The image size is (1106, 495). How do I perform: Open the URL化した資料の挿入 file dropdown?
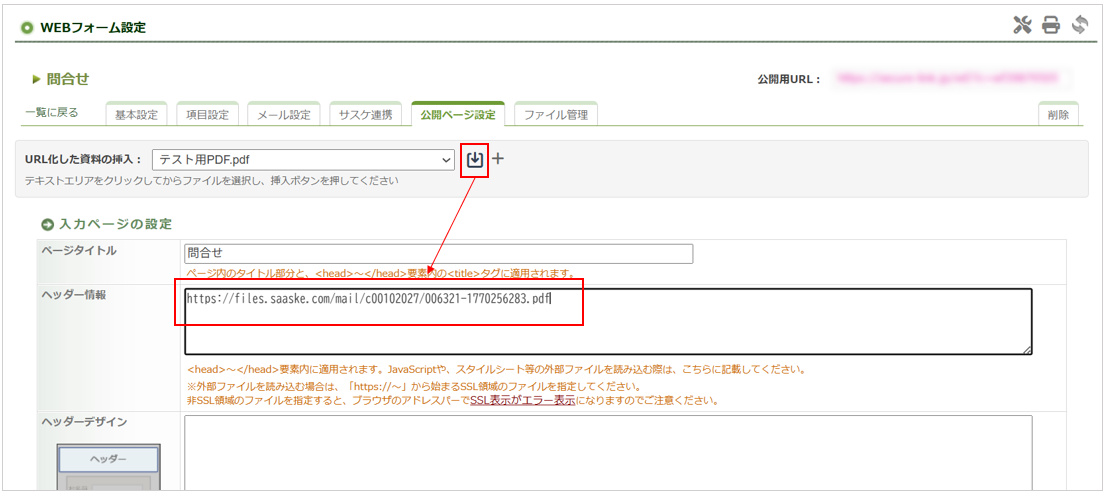(x=304, y=160)
